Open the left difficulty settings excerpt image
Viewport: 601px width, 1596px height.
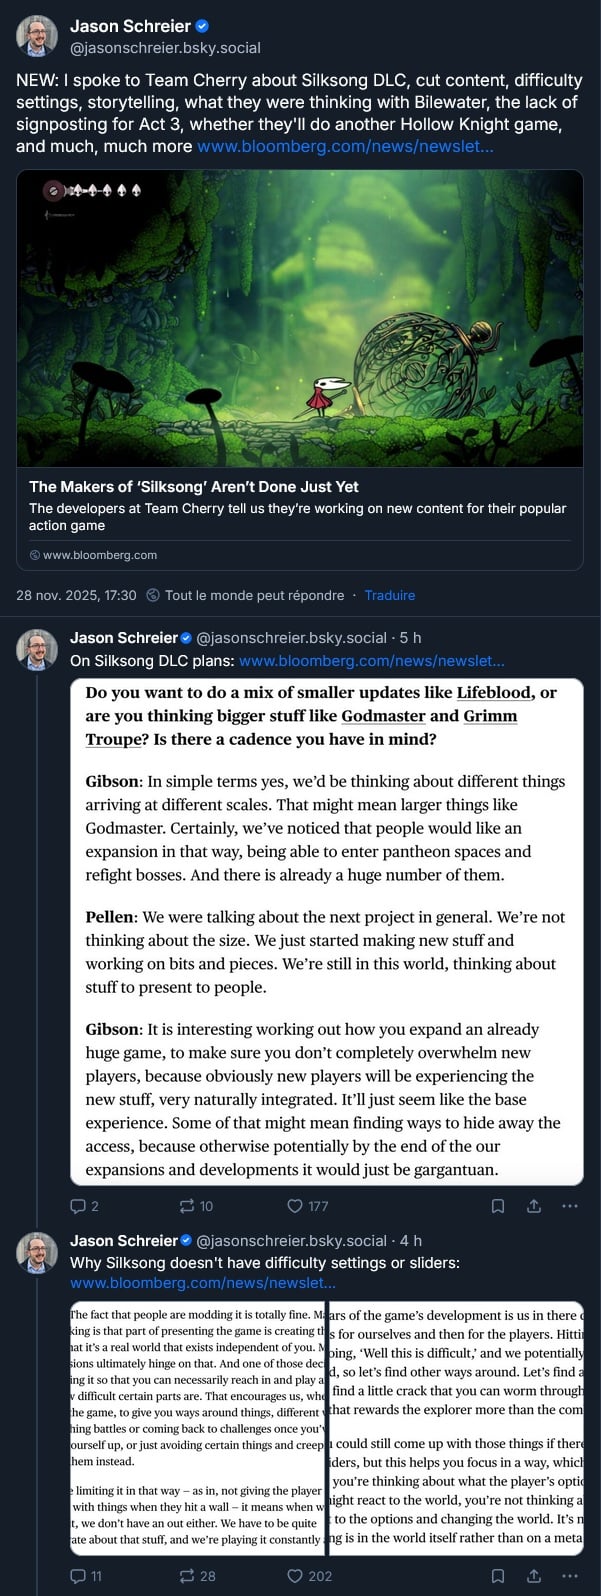click(x=197, y=1427)
